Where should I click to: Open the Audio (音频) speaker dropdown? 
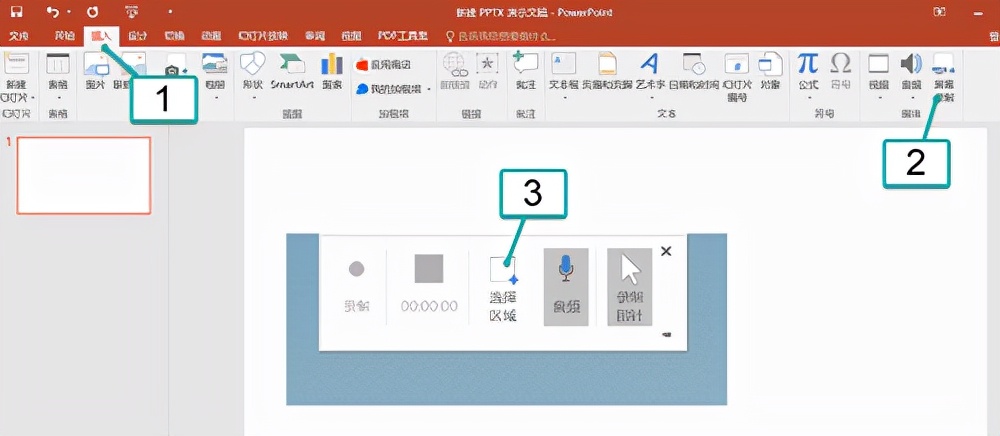912,73
